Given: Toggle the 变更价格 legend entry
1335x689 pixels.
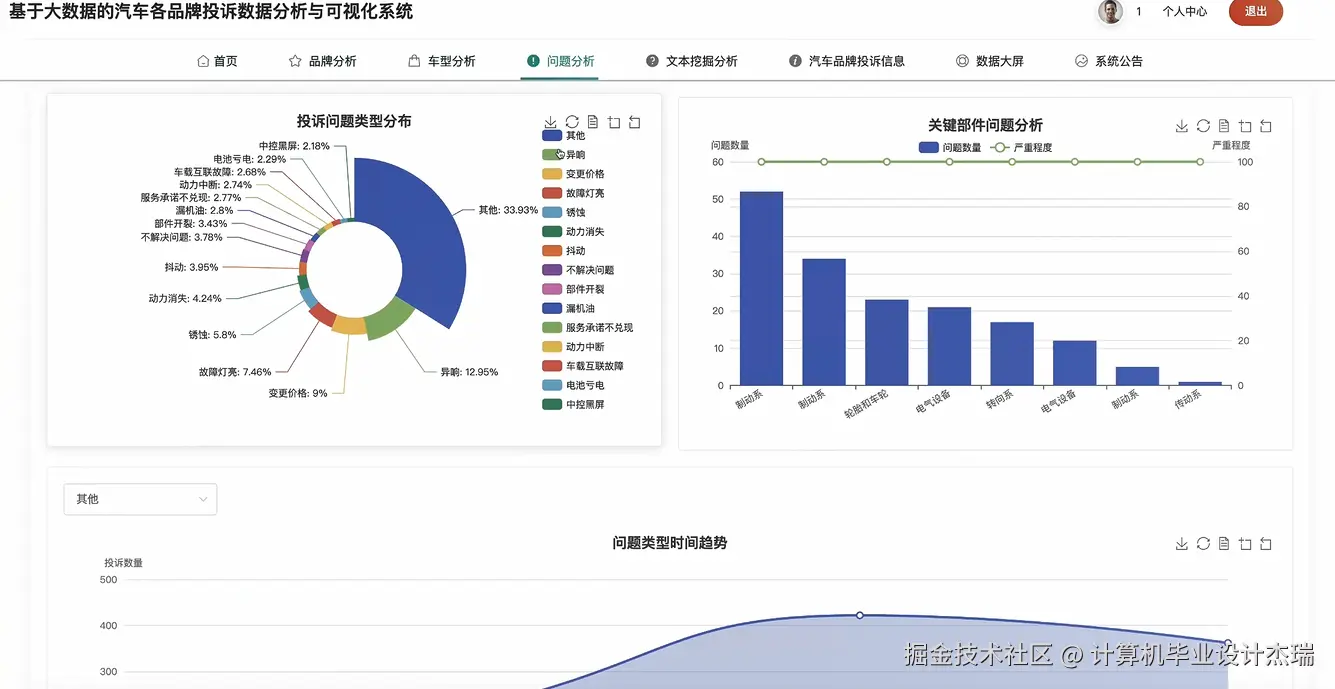Looking at the screenshot, I should tap(574, 174).
